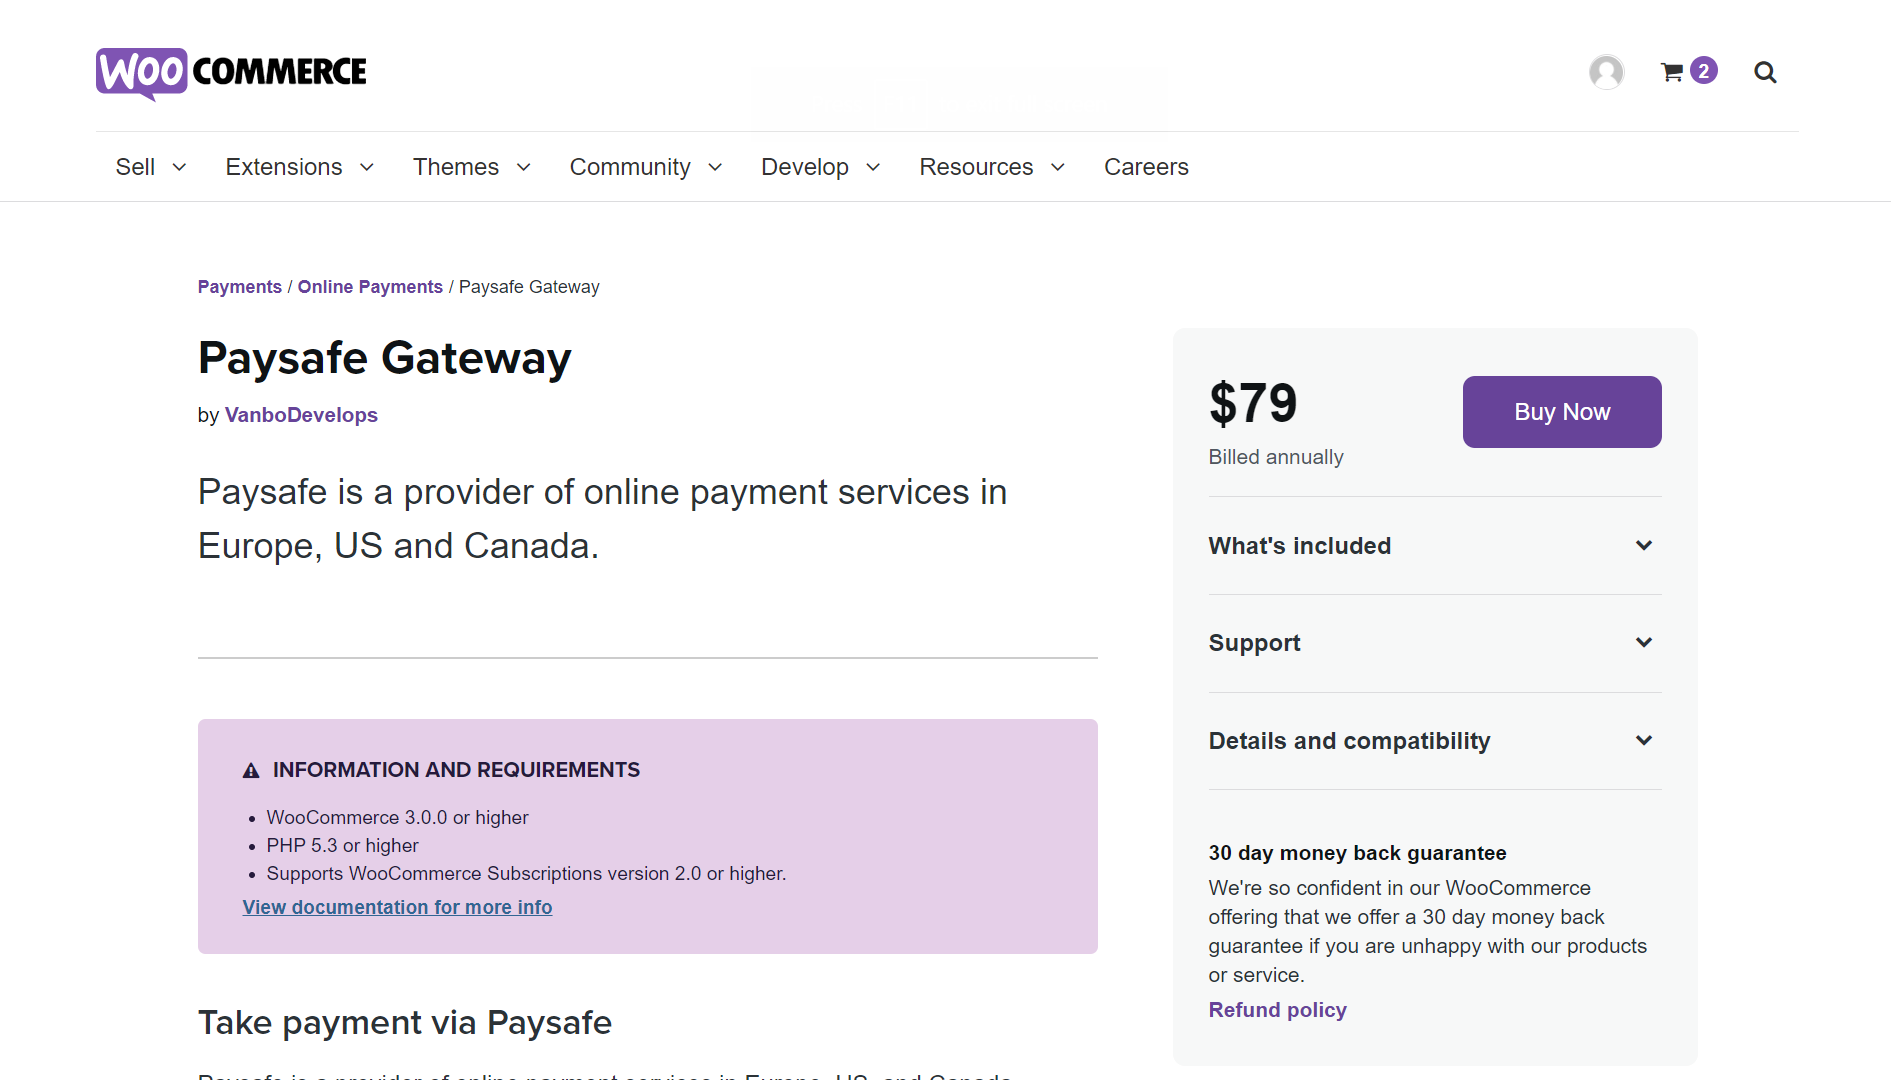Click the PHP 5.3 or higher requirement

click(x=342, y=846)
